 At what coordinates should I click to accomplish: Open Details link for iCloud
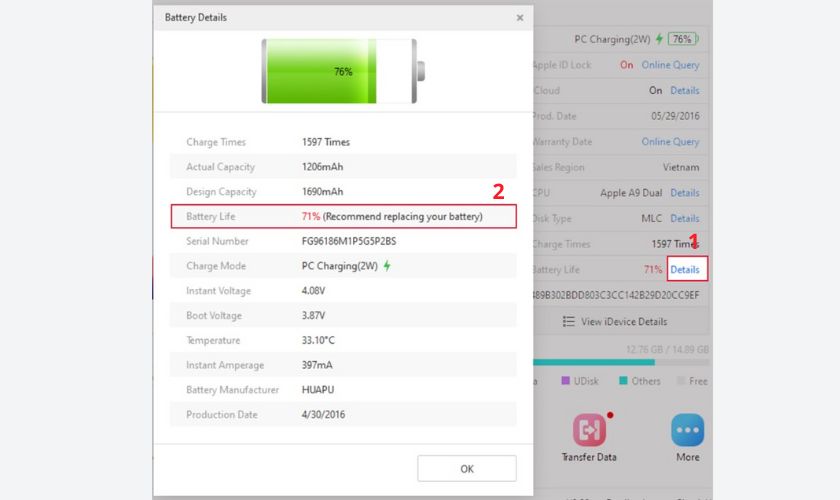685,90
